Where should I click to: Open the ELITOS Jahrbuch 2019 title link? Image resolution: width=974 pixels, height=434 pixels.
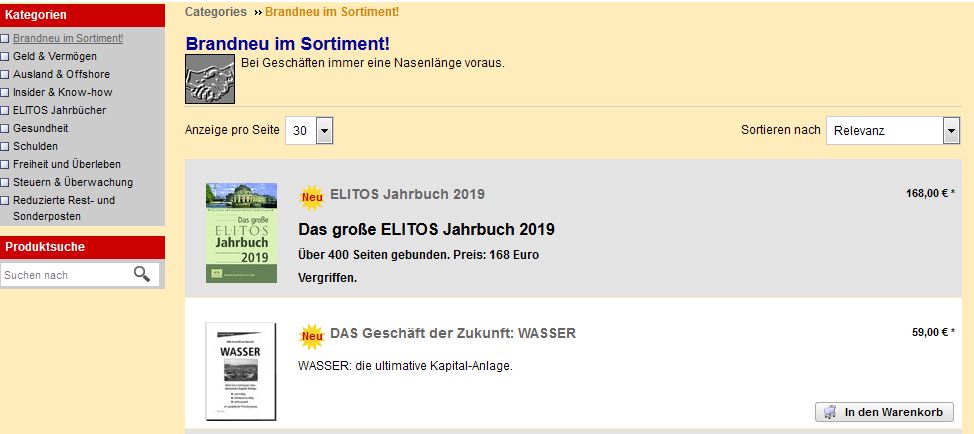coord(407,194)
